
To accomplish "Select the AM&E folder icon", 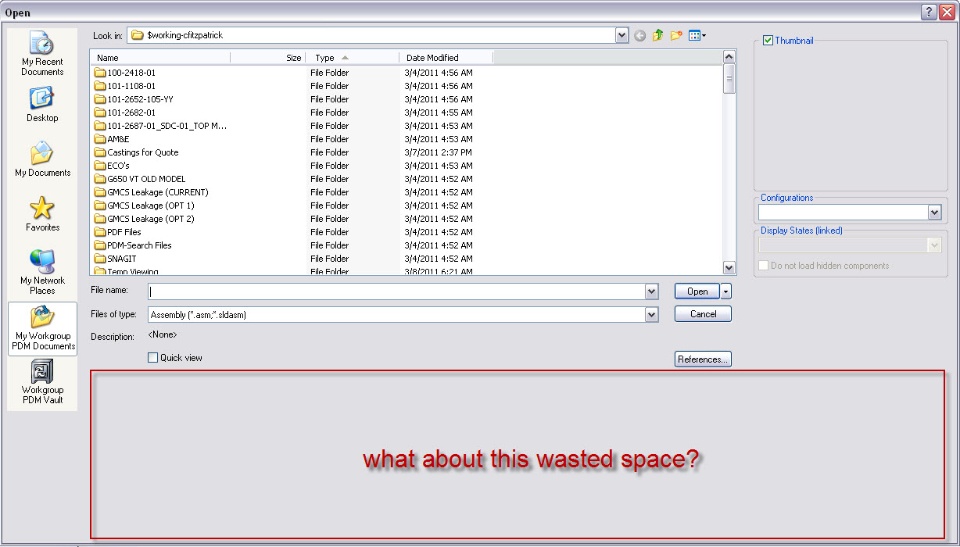I will point(100,139).
